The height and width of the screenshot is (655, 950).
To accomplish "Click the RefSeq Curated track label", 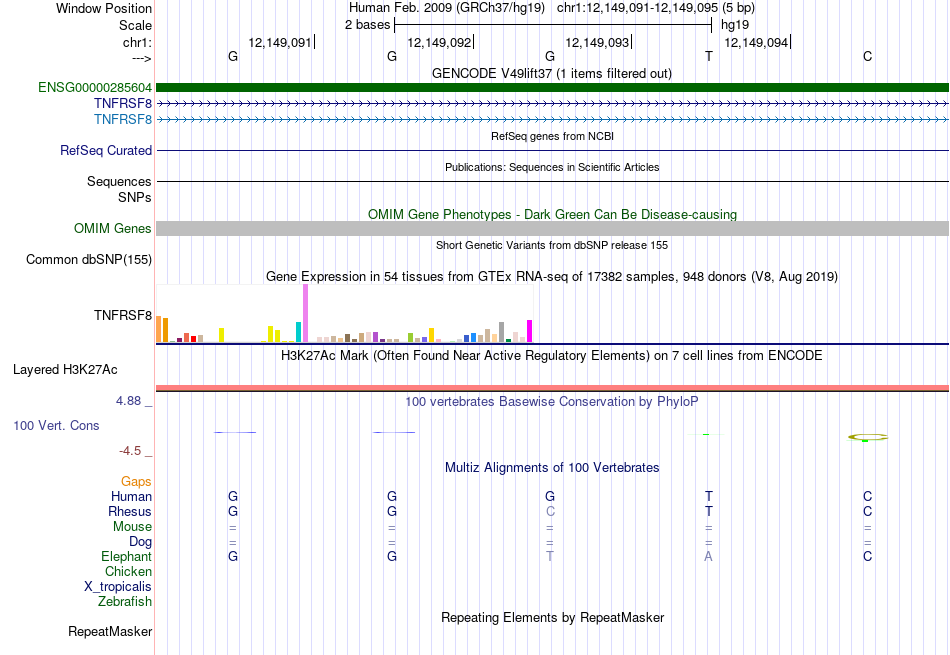I will coord(106,150).
